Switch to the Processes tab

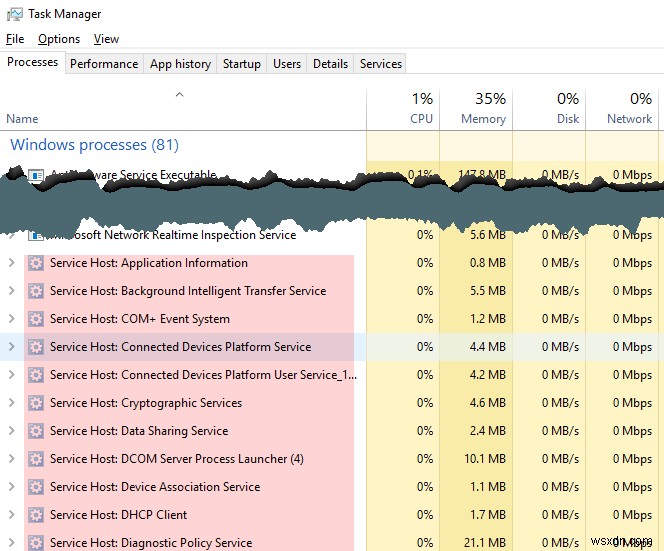33,62
